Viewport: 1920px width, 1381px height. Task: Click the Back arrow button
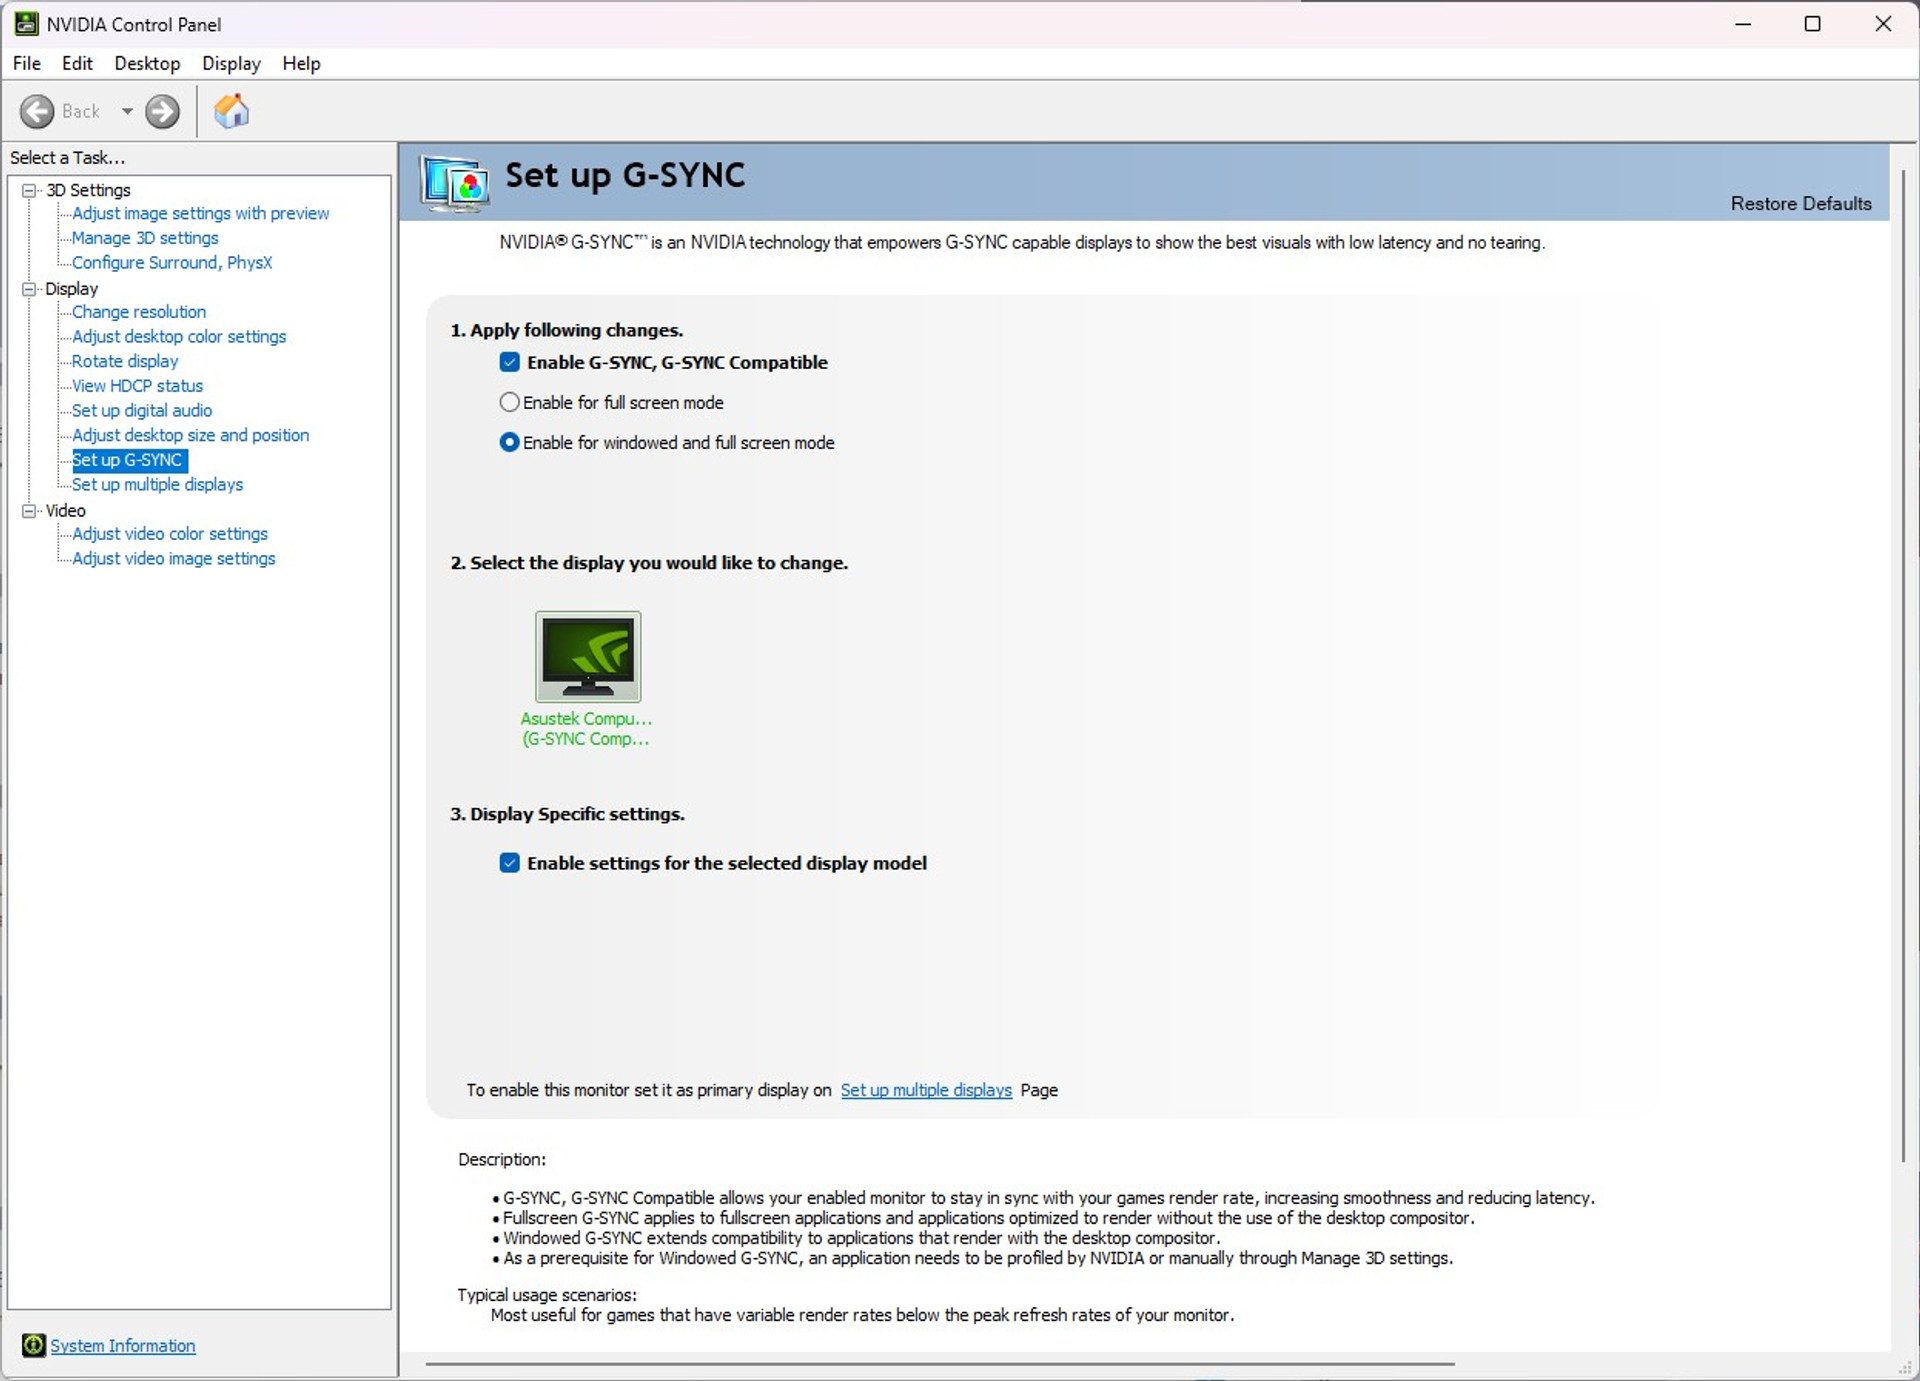tap(38, 111)
